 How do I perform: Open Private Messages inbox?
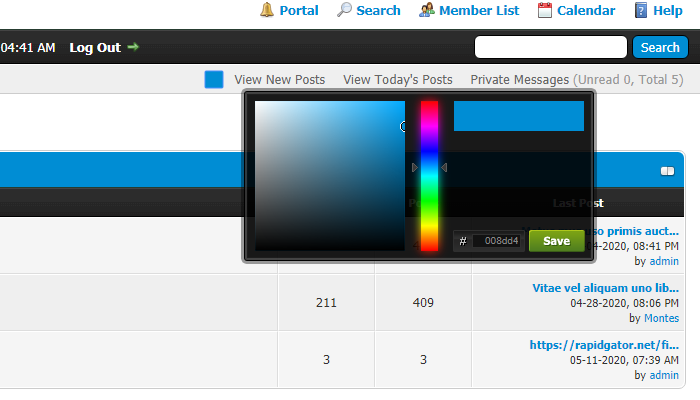pyautogui.click(x=520, y=79)
